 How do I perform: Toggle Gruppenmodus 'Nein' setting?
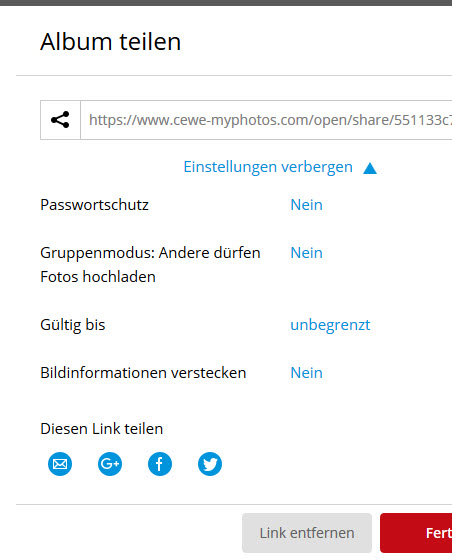click(306, 253)
